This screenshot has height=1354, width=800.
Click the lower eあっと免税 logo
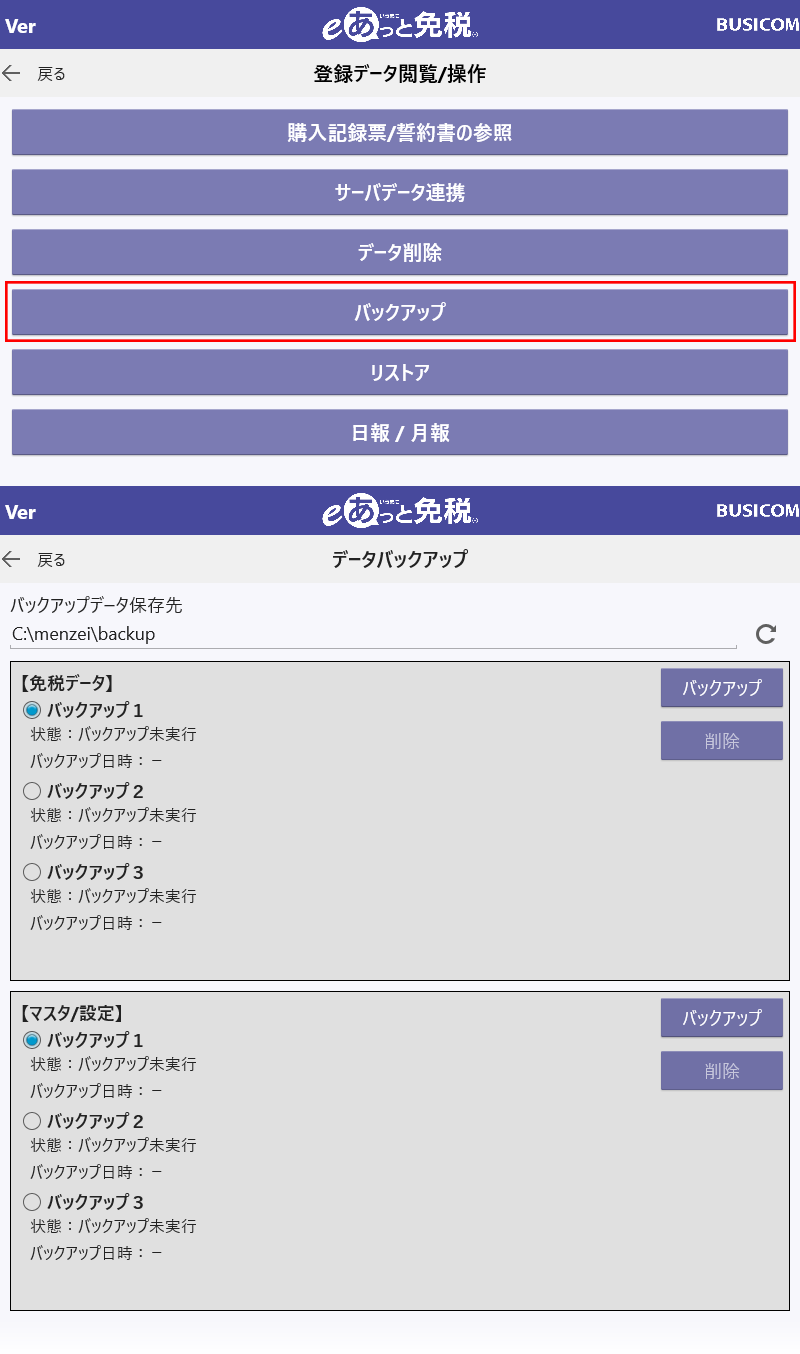(400, 511)
